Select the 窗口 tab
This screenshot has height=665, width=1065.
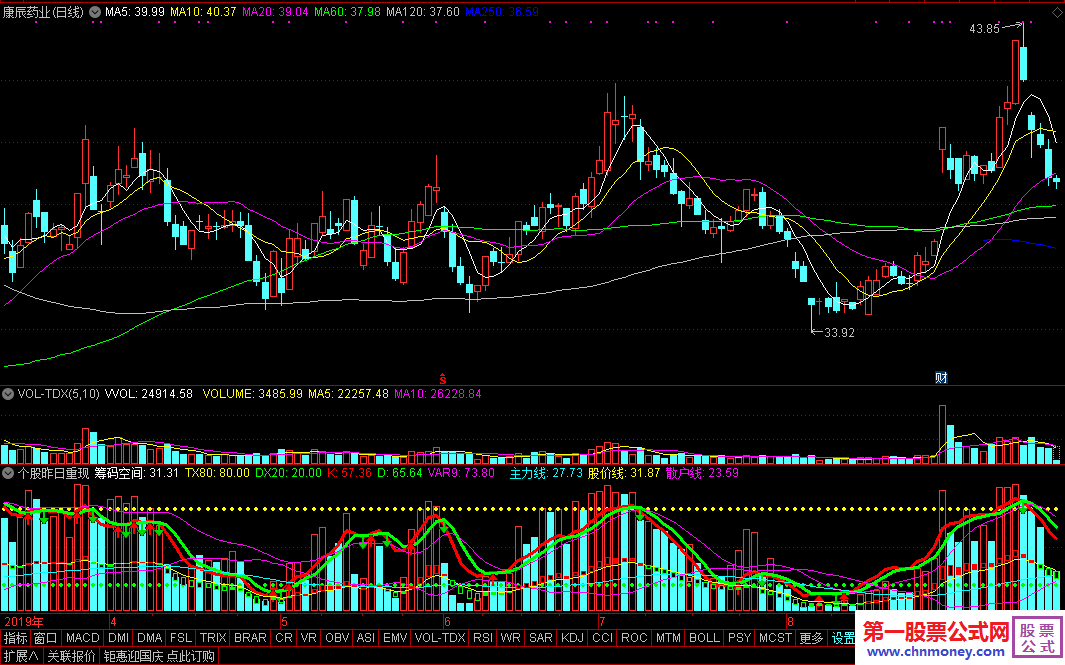[46, 639]
